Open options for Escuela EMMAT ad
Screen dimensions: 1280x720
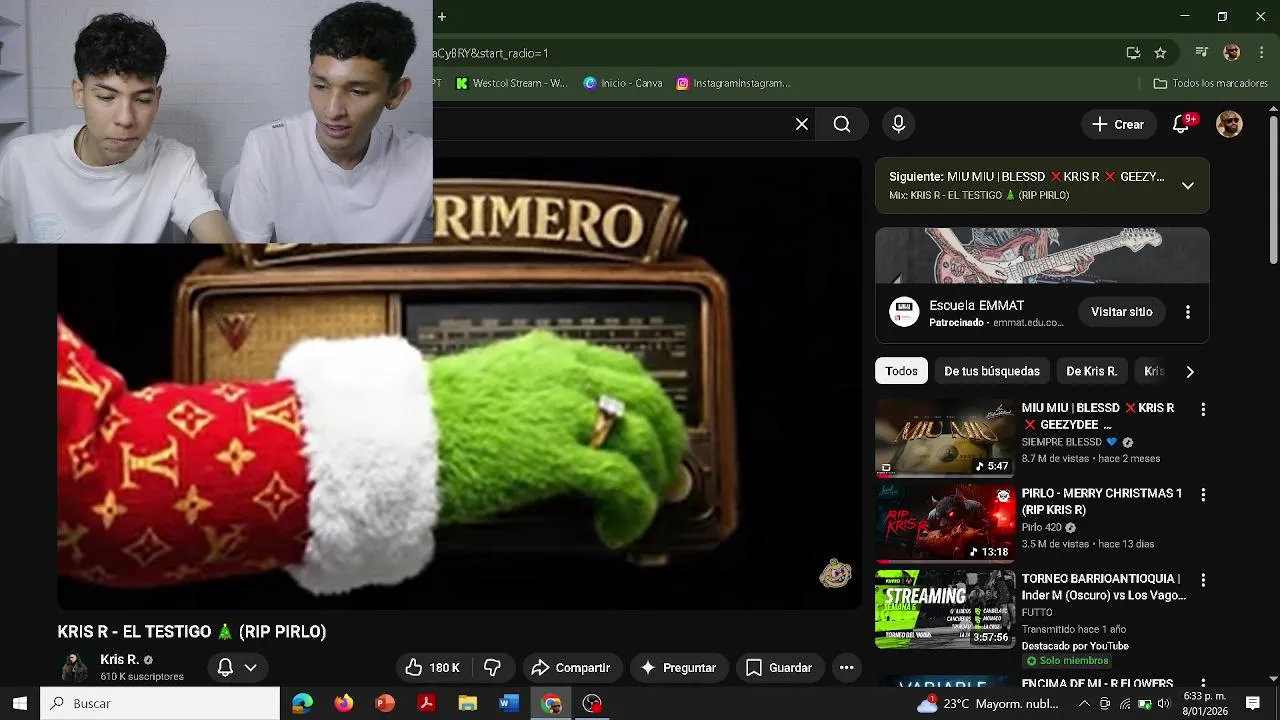(1188, 312)
